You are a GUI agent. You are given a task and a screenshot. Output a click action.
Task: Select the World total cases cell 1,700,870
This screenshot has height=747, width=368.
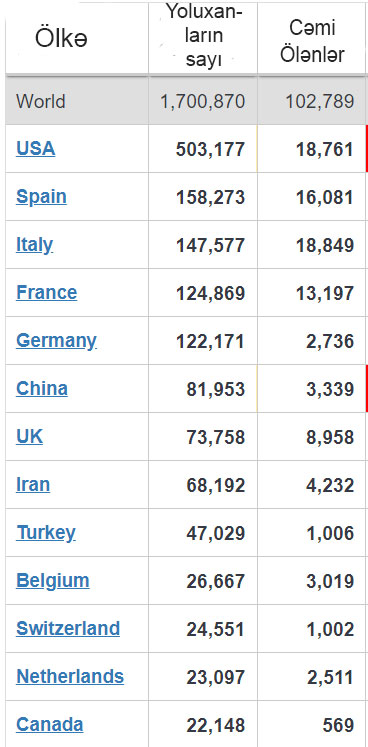pos(203,101)
